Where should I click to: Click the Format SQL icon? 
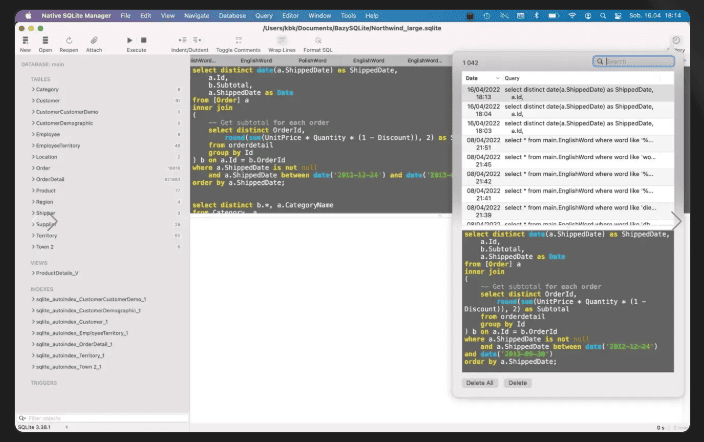pyautogui.click(x=318, y=40)
